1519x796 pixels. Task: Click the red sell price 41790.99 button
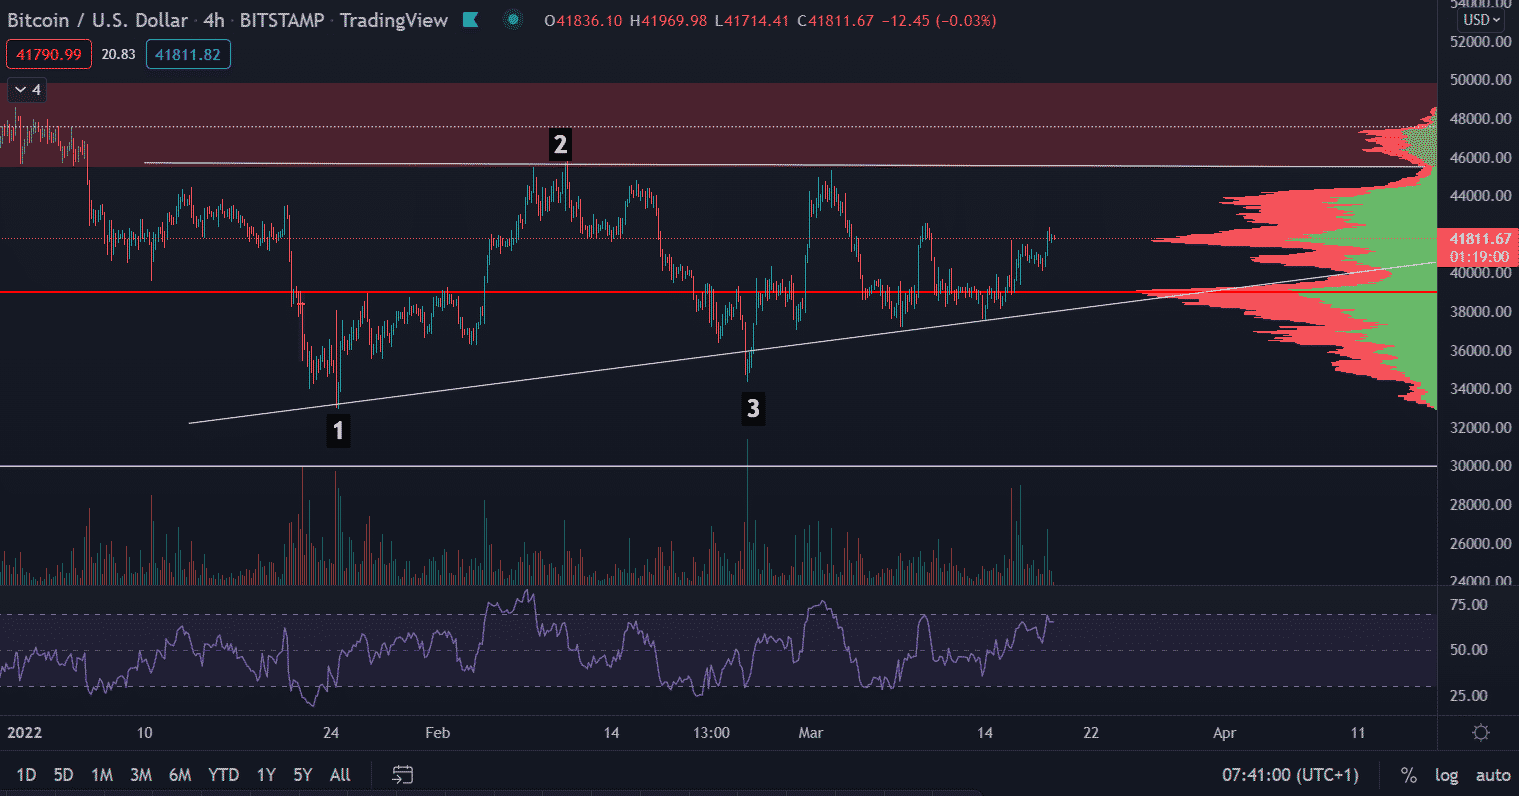point(49,54)
